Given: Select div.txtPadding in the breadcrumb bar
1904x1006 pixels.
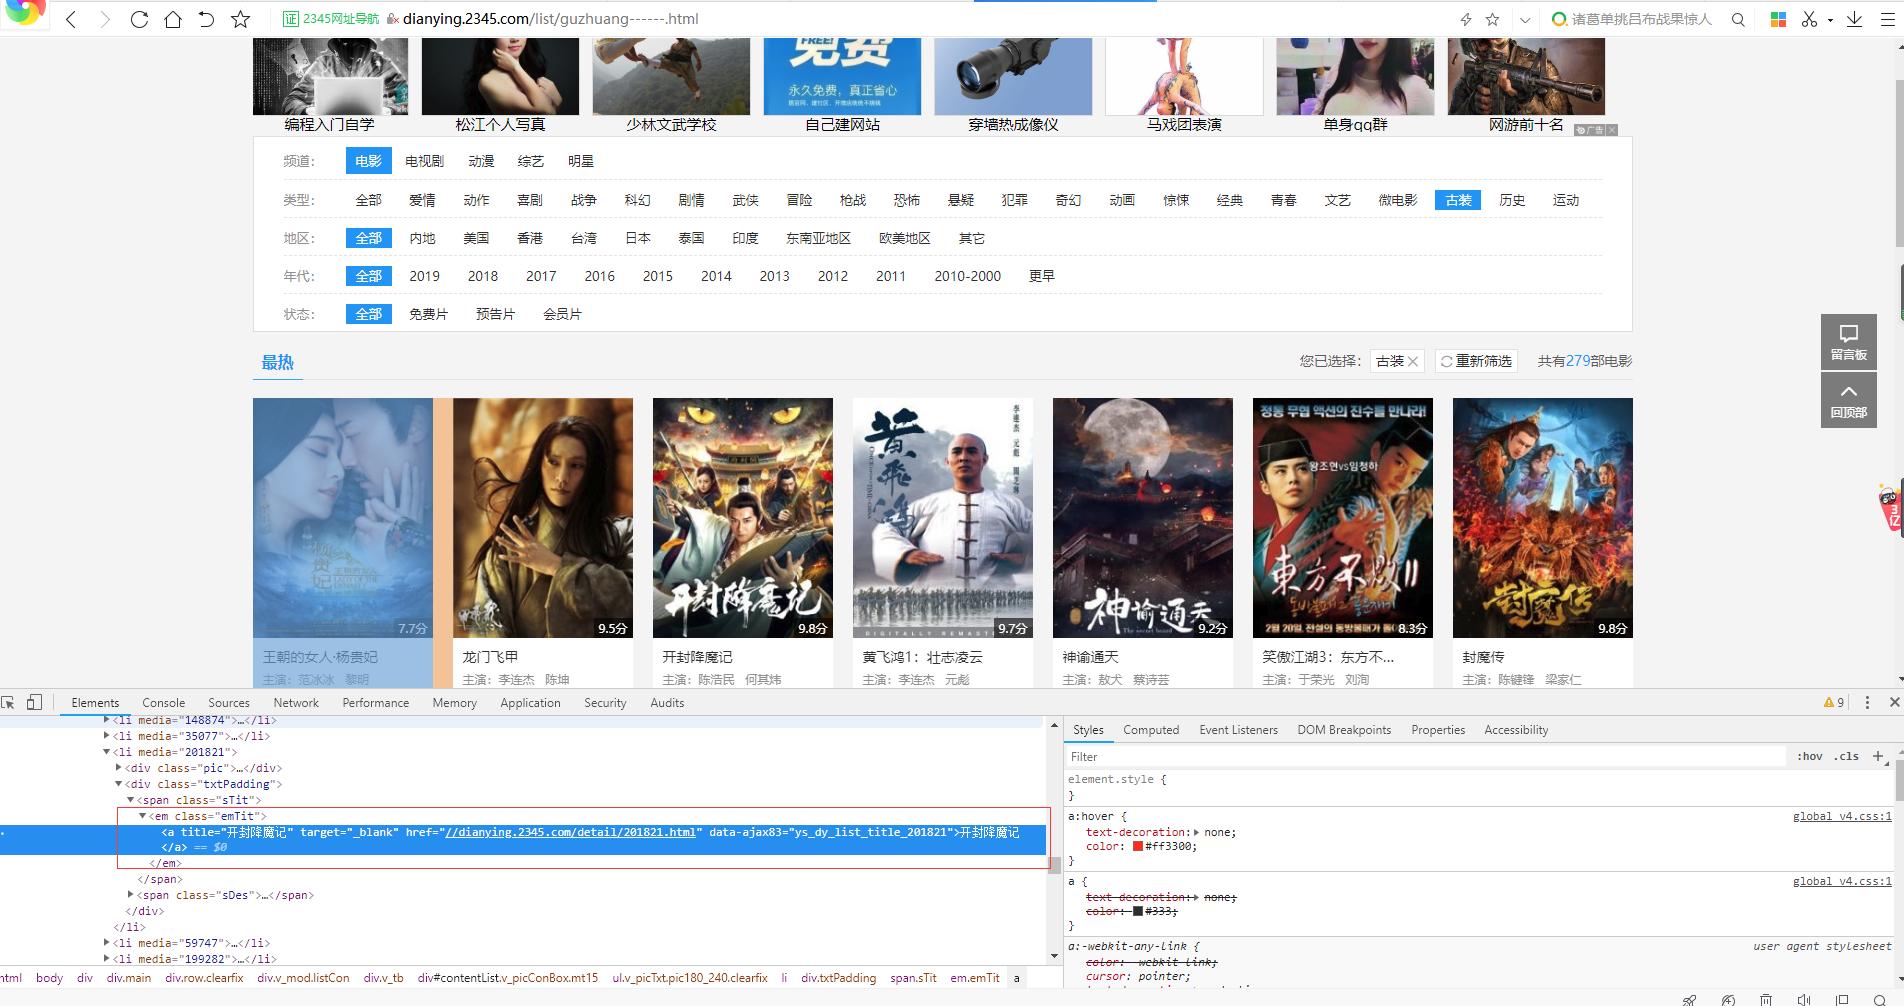Looking at the screenshot, I should (838, 978).
